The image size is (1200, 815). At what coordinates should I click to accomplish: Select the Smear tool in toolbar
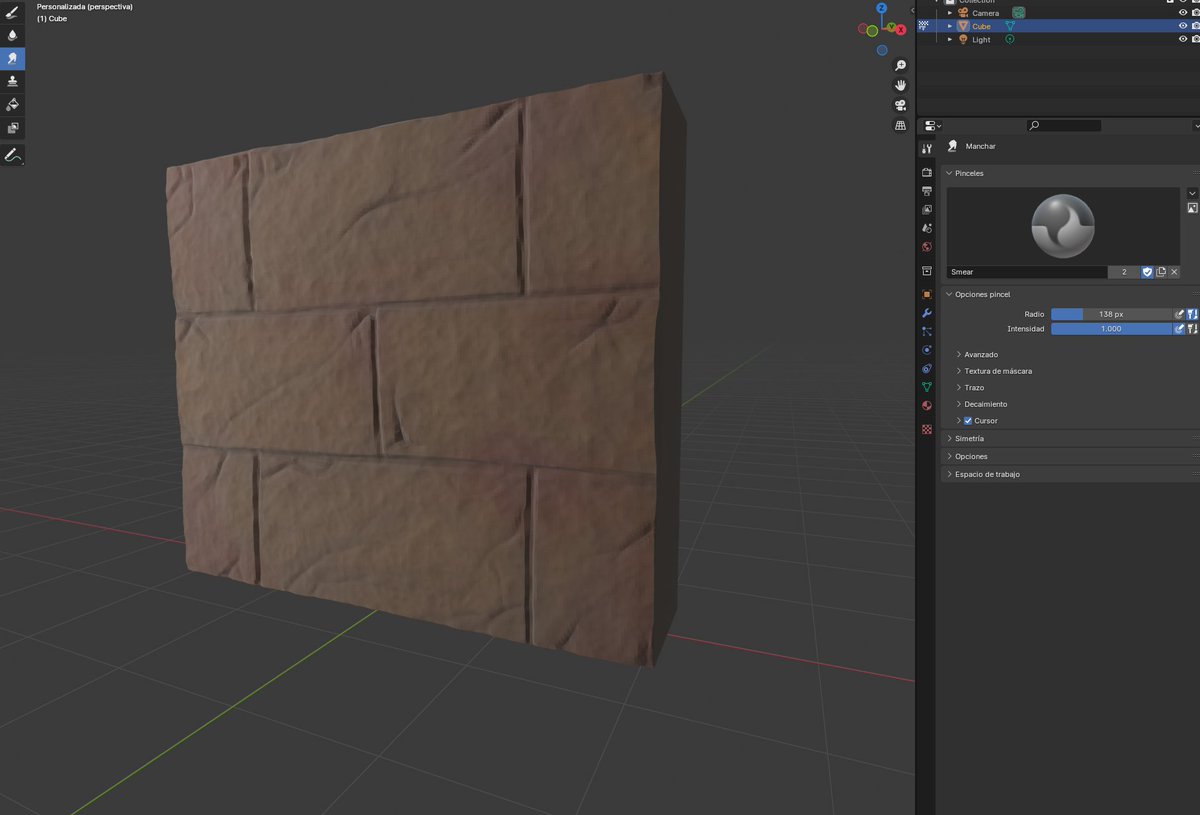coord(13,58)
